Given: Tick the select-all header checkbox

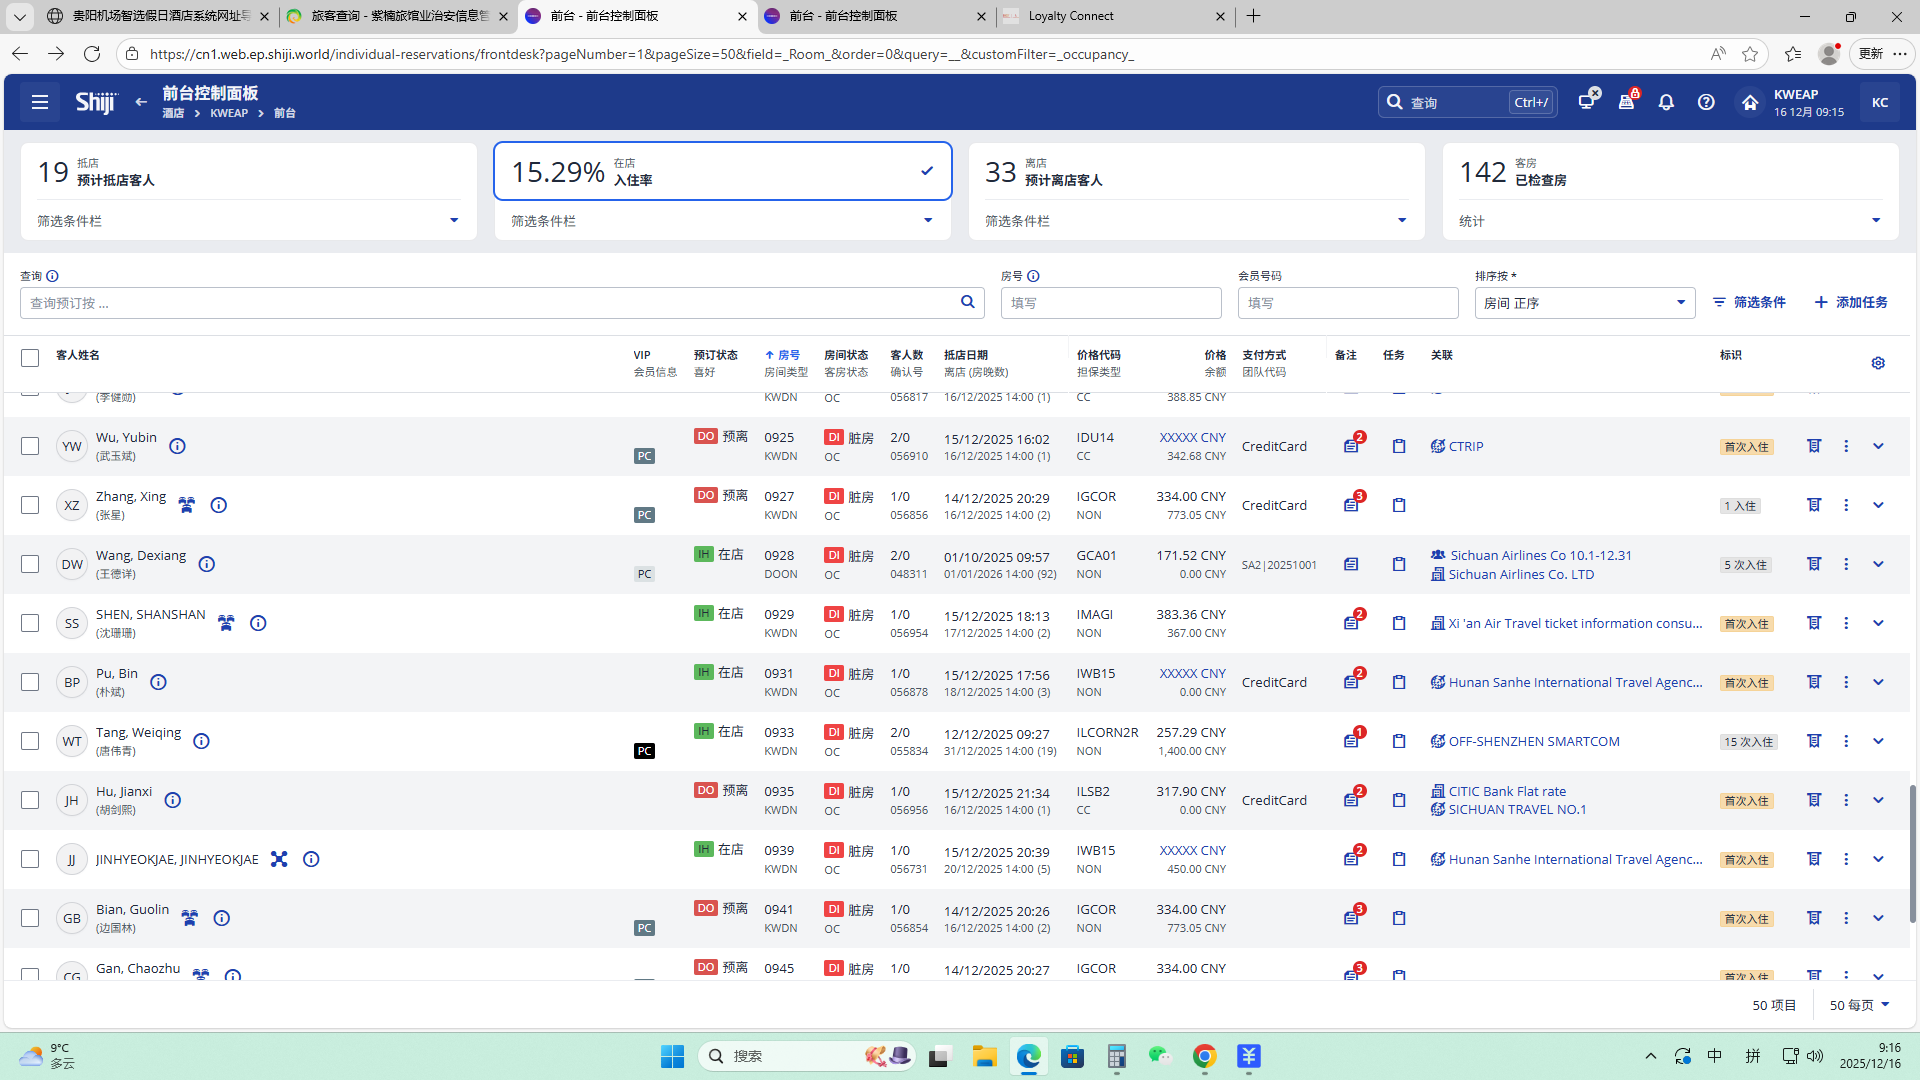Looking at the screenshot, I should [30, 358].
